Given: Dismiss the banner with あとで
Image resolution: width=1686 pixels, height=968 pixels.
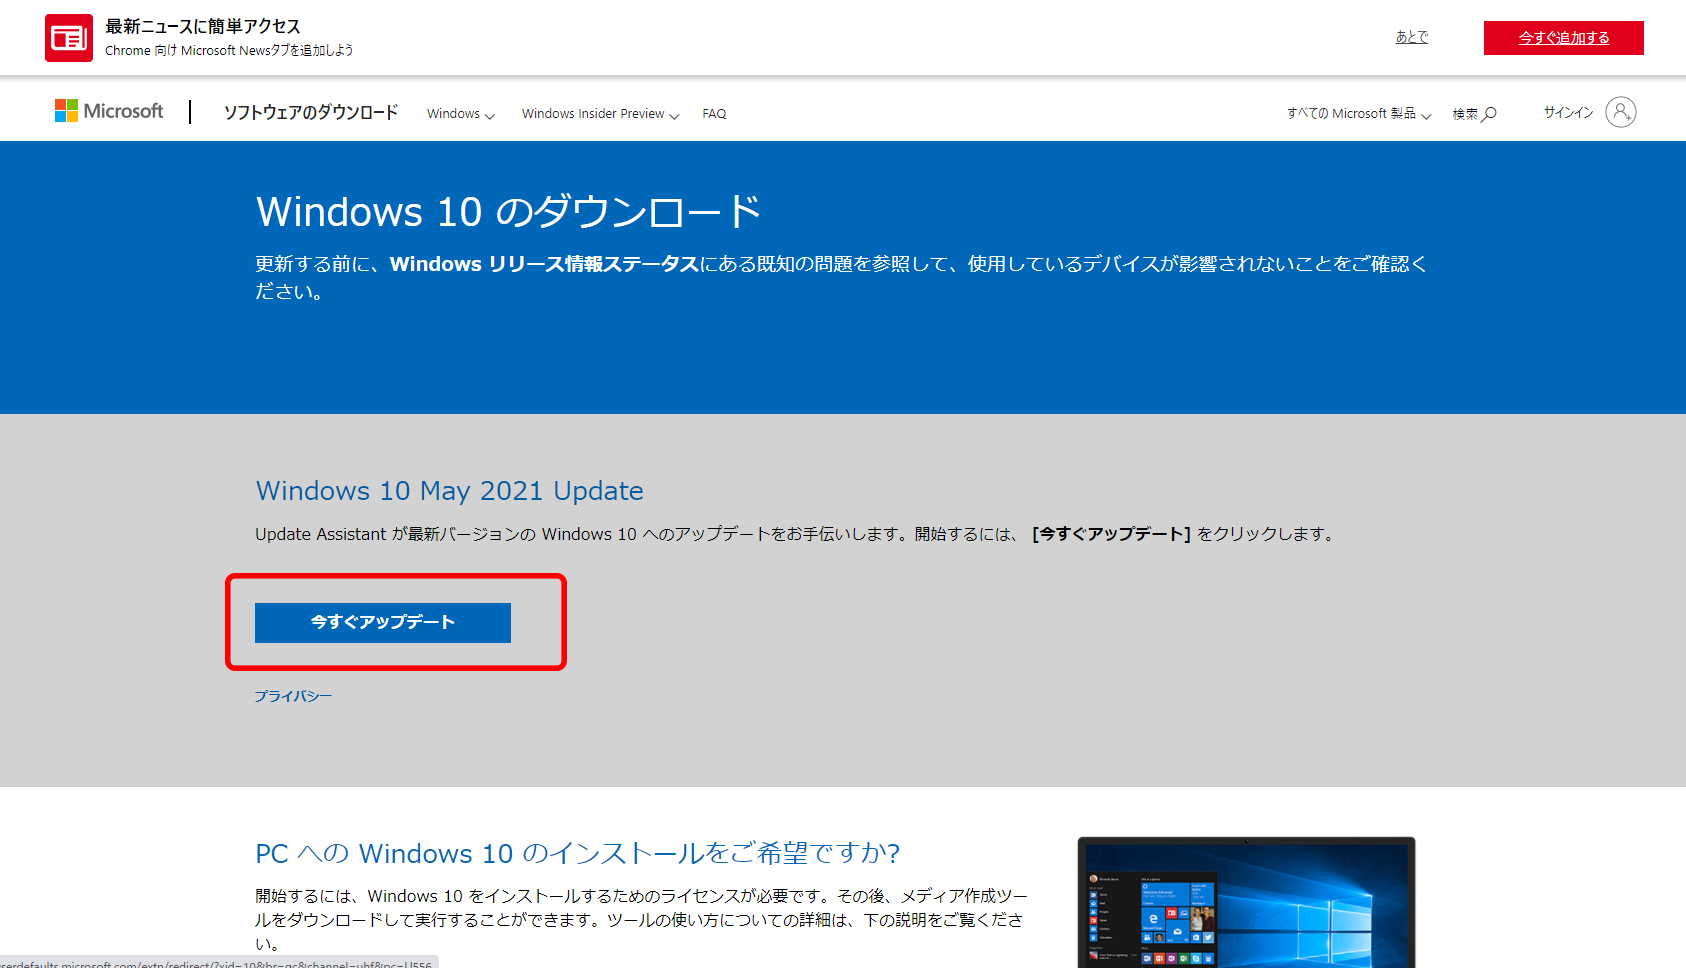Looking at the screenshot, I should [x=1412, y=37].
